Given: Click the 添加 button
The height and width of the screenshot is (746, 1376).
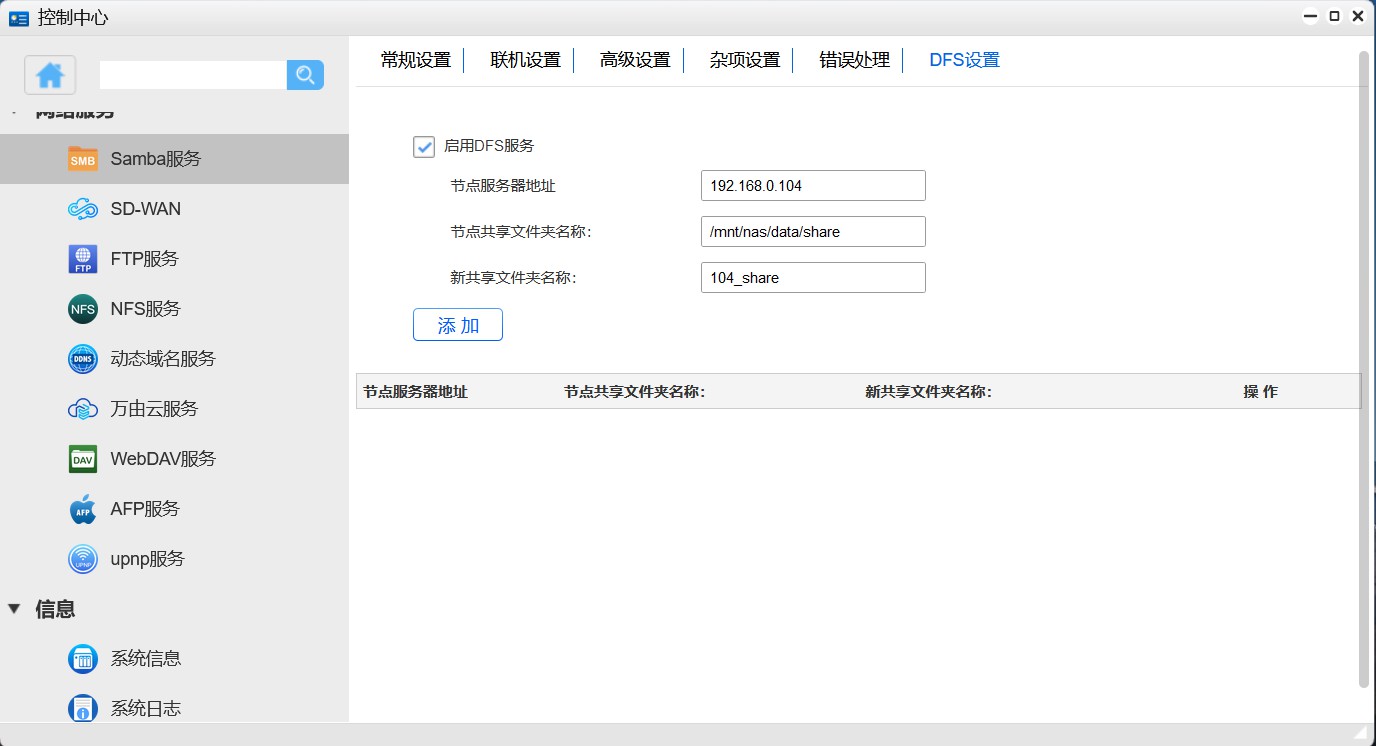Looking at the screenshot, I should [458, 325].
